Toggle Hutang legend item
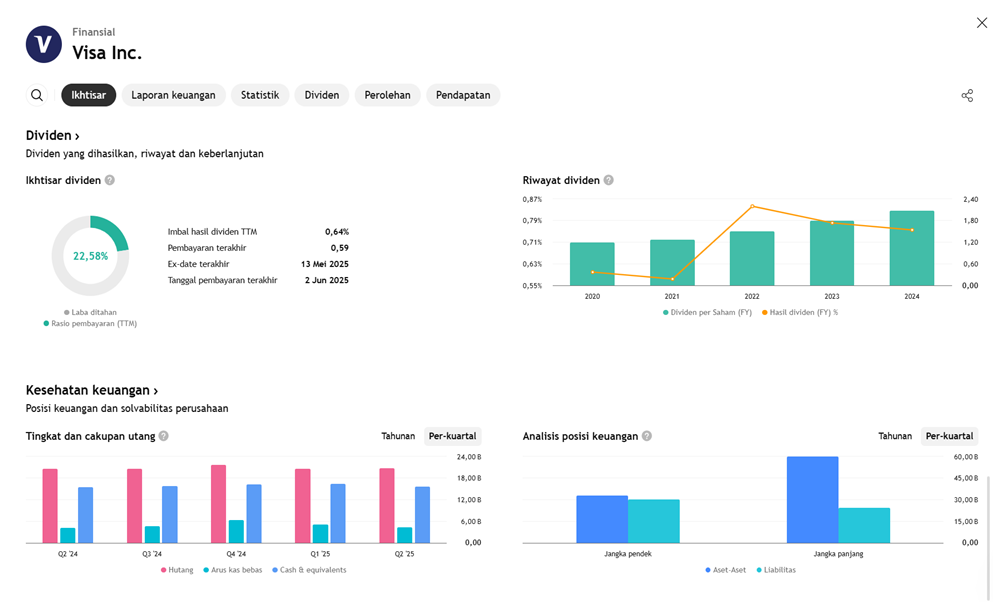Viewport: 993px width, 602px height. tap(177, 570)
